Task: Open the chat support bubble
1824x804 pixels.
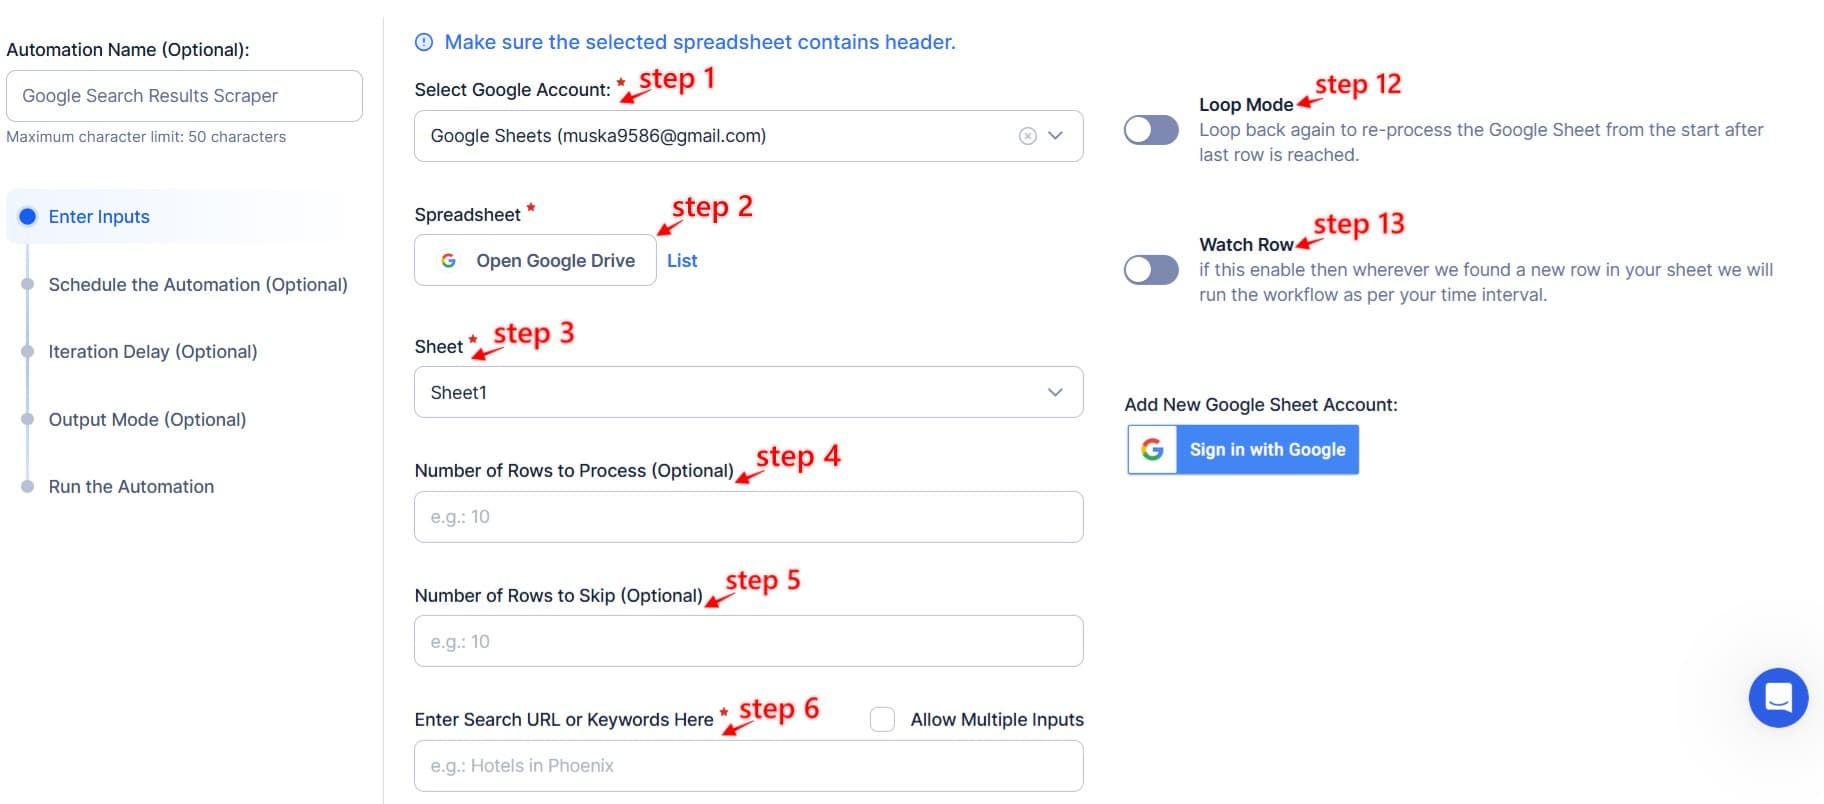Action: coord(1779,697)
